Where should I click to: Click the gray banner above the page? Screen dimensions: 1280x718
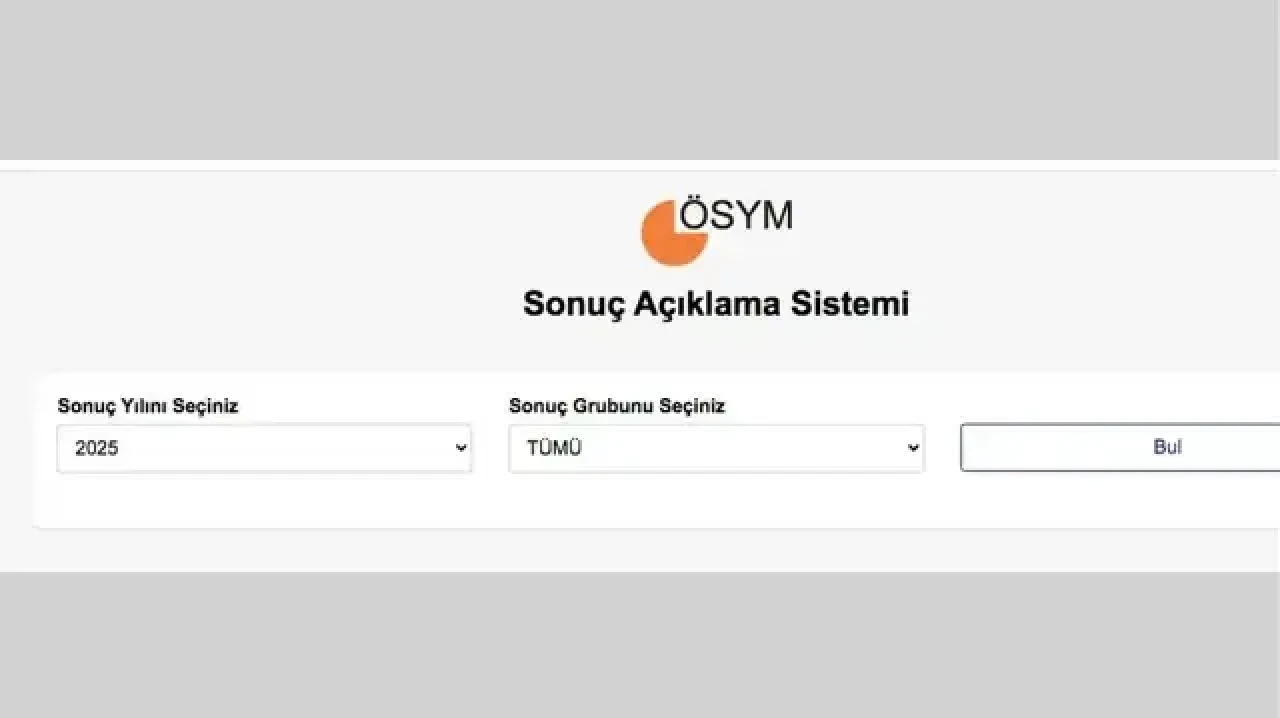(640, 80)
